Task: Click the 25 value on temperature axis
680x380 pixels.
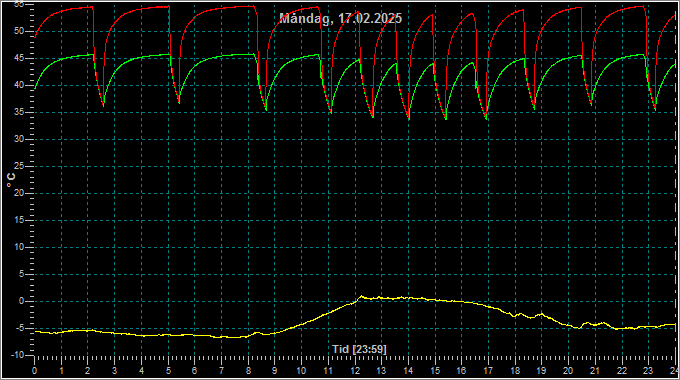Action: tap(19, 167)
